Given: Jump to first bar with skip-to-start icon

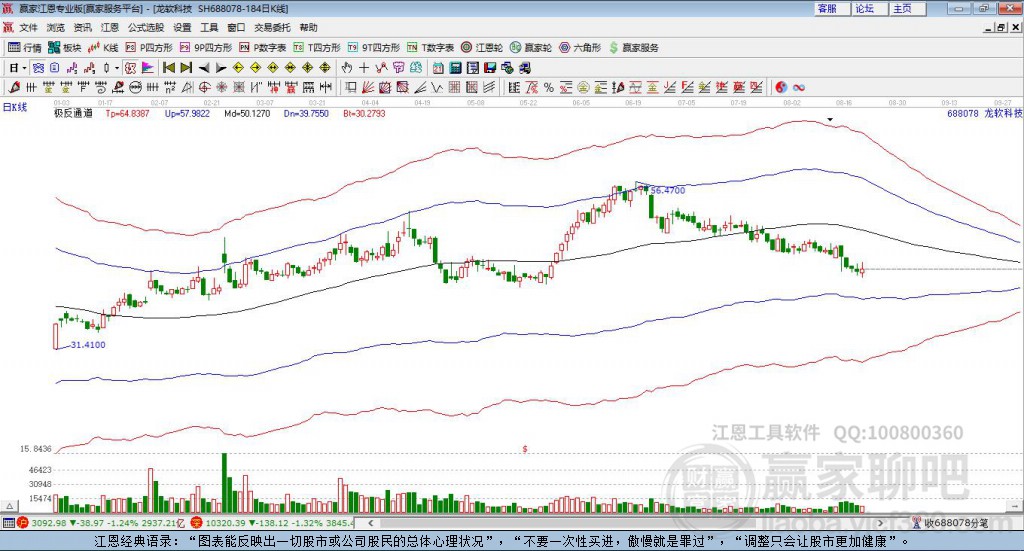Looking at the screenshot, I should click(x=168, y=68).
